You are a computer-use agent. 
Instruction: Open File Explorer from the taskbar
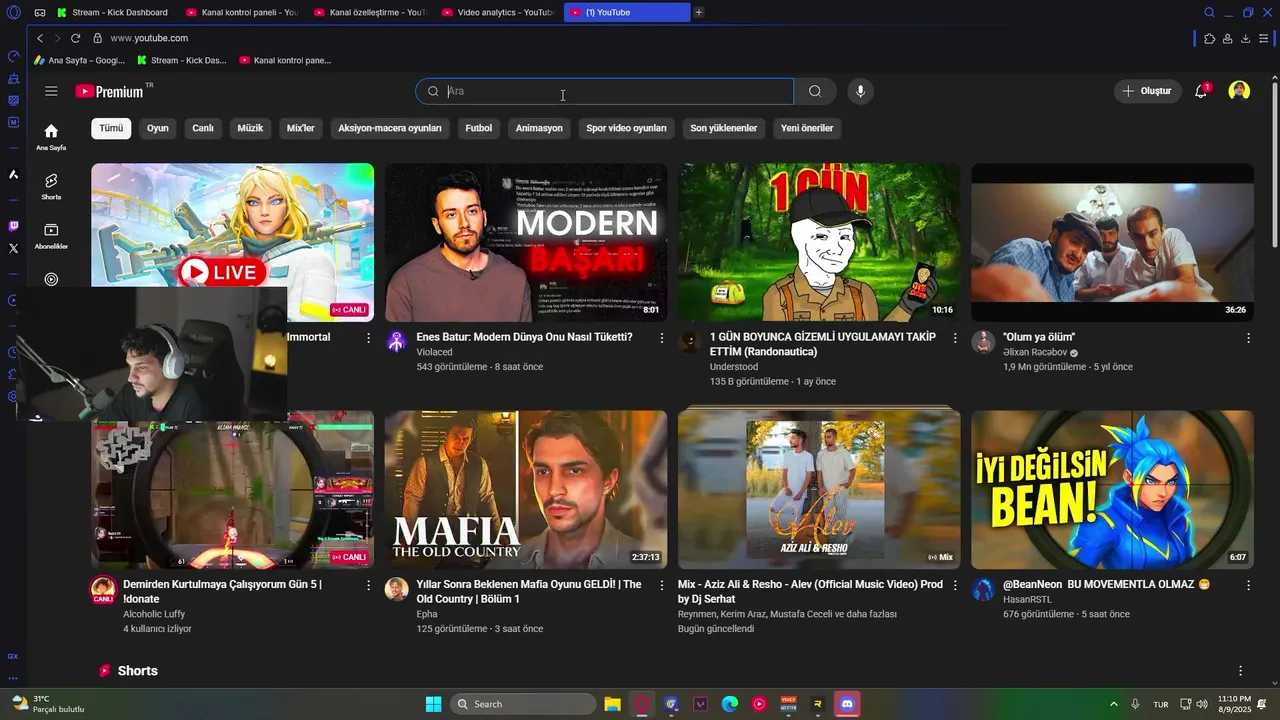tap(612, 704)
